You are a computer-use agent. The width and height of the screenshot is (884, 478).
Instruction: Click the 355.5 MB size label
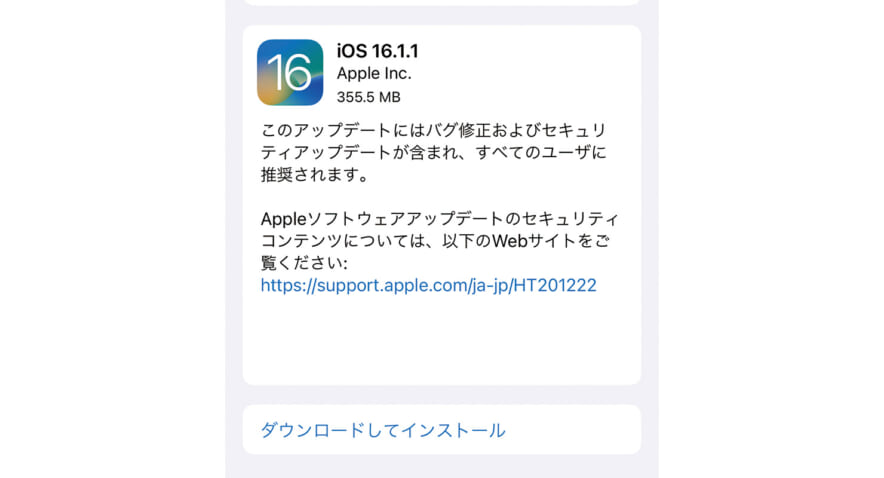[x=369, y=97]
